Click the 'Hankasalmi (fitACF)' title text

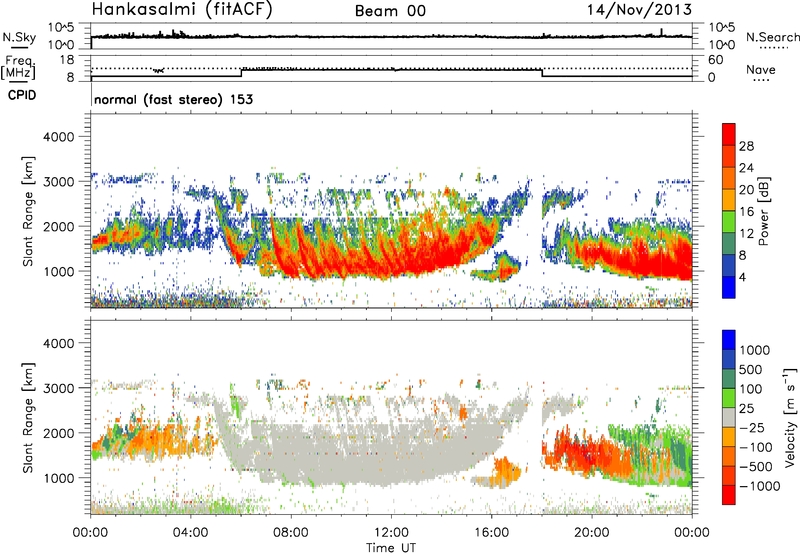pyautogui.click(x=182, y=10)
